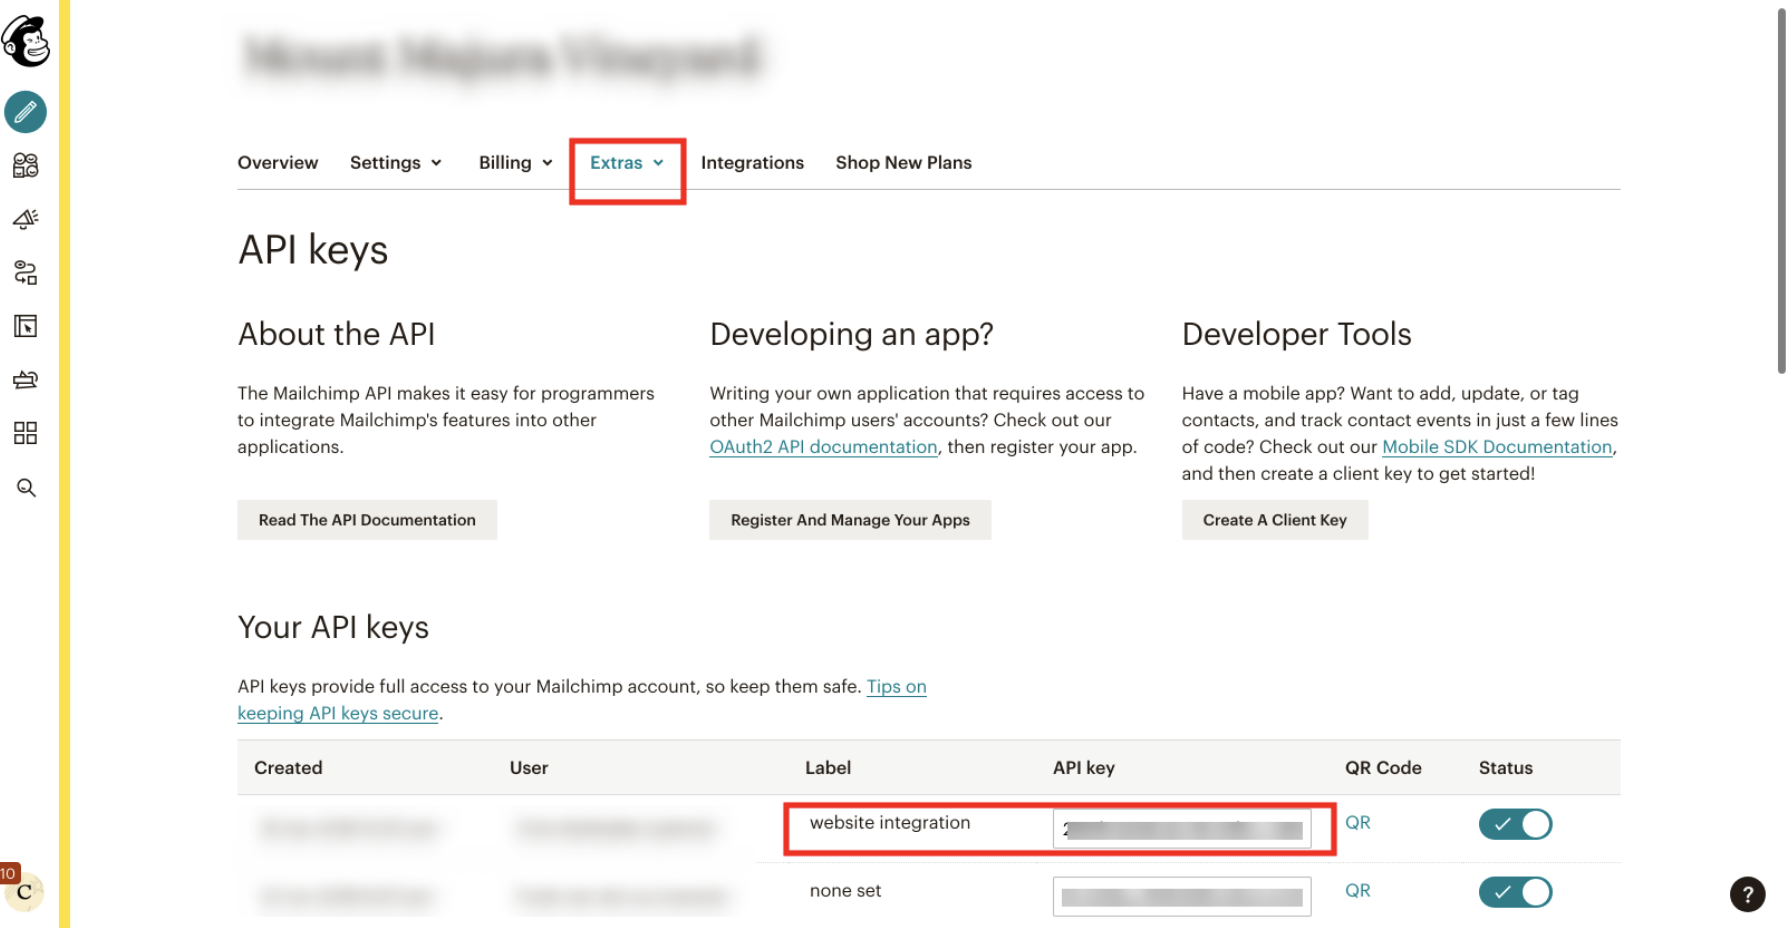Disable the website integration API key toggle
This screenshot has width=1786, height=928.
1515,824
